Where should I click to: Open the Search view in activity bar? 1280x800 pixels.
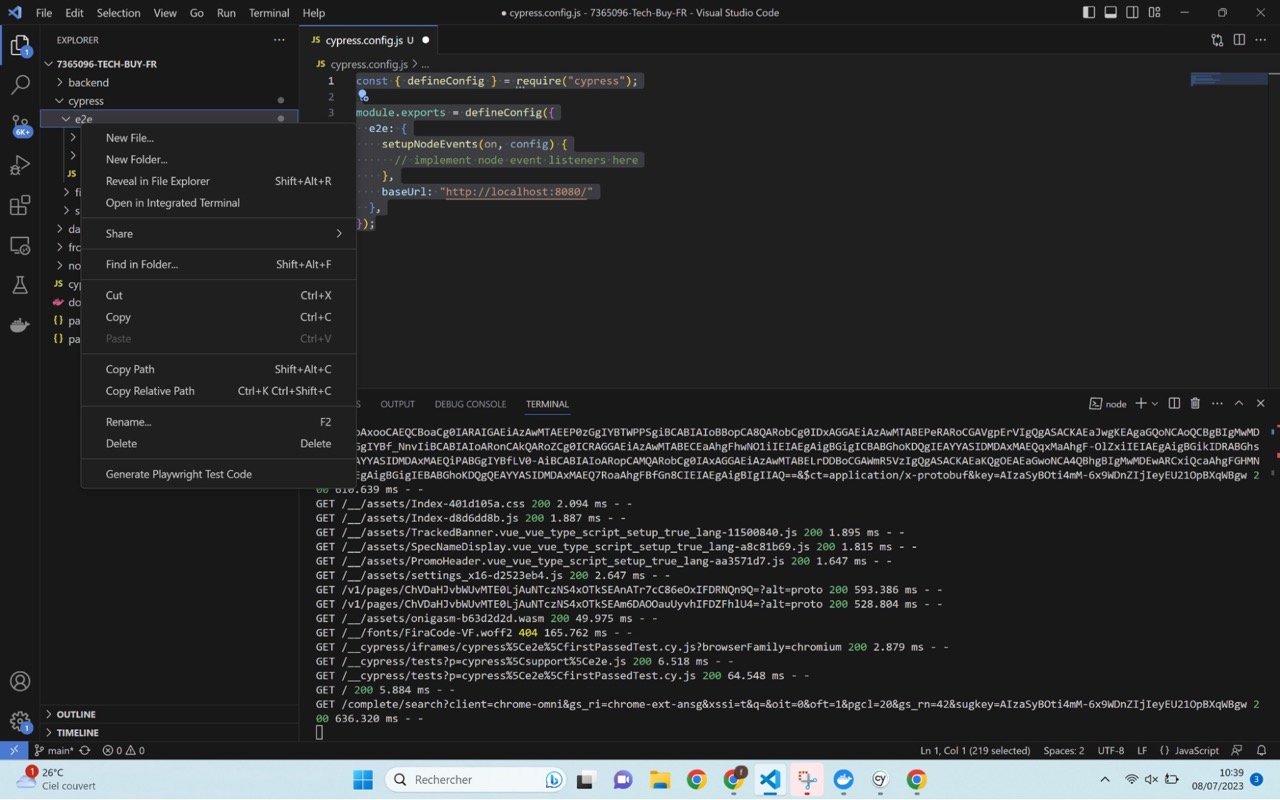pyautogui.click(x=20, y=85)
